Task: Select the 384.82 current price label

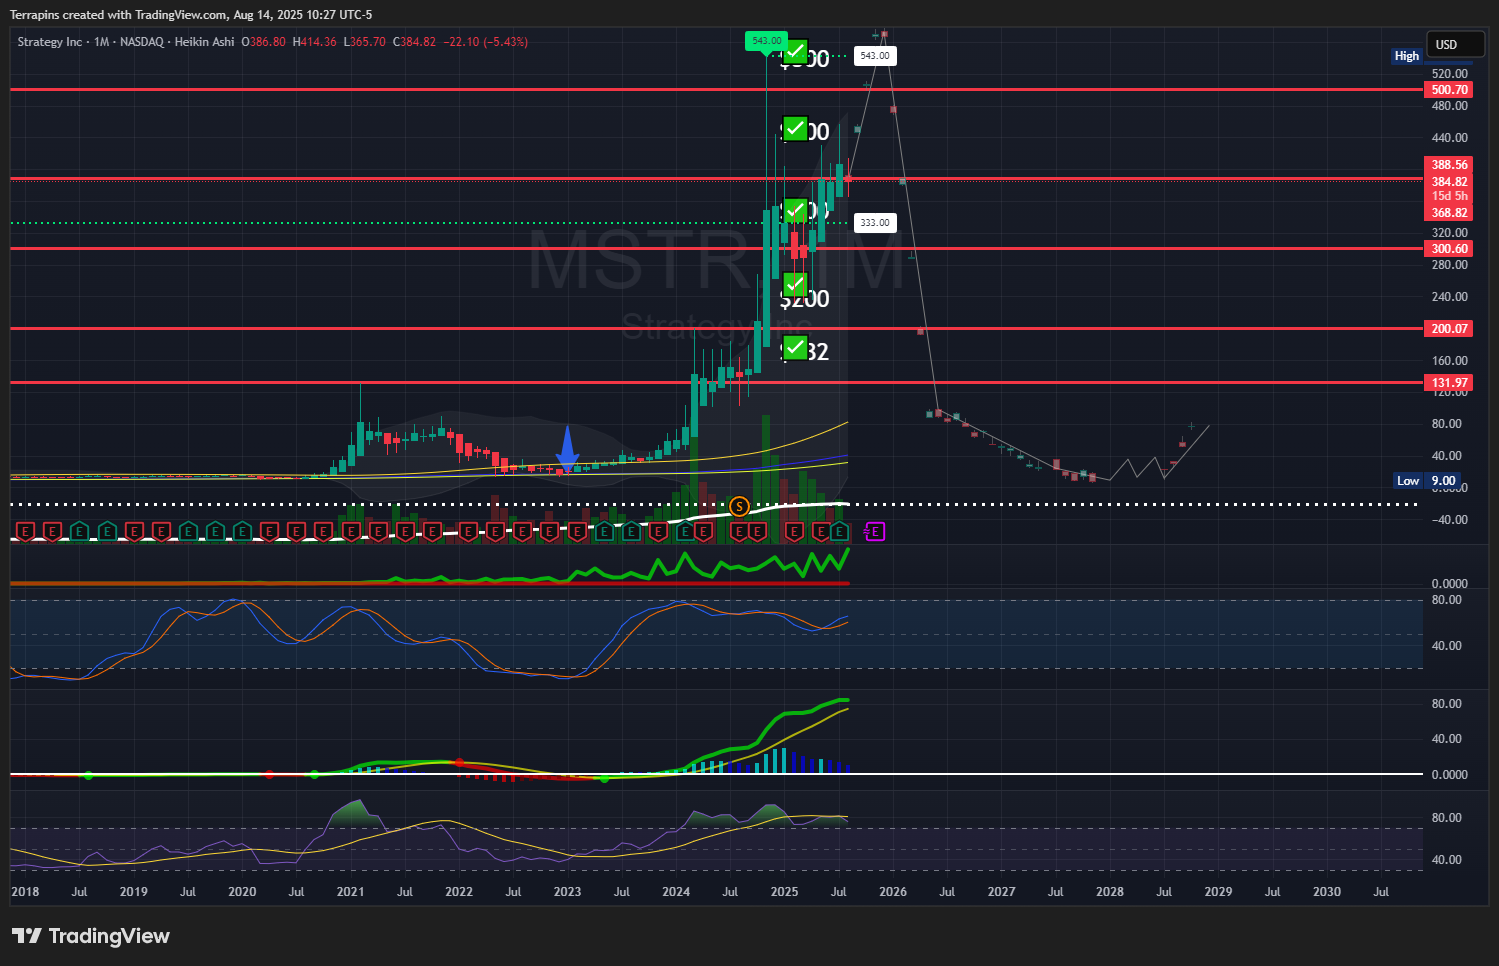Action: pyautogui.click(x=1449, y=182)
